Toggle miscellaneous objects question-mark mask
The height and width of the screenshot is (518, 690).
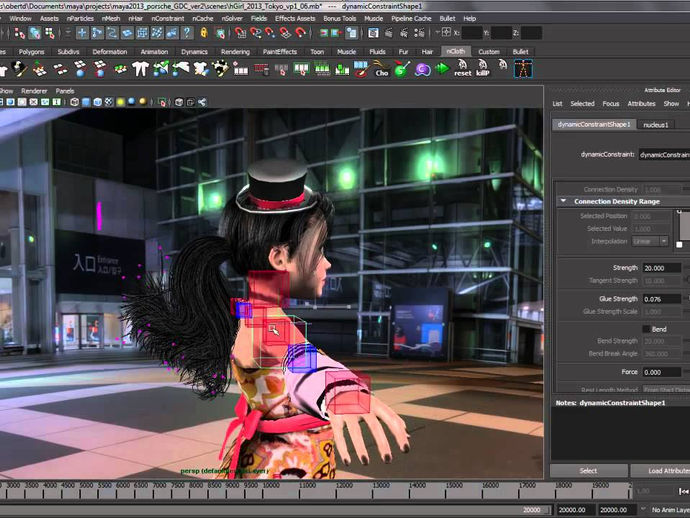point(187,33)
